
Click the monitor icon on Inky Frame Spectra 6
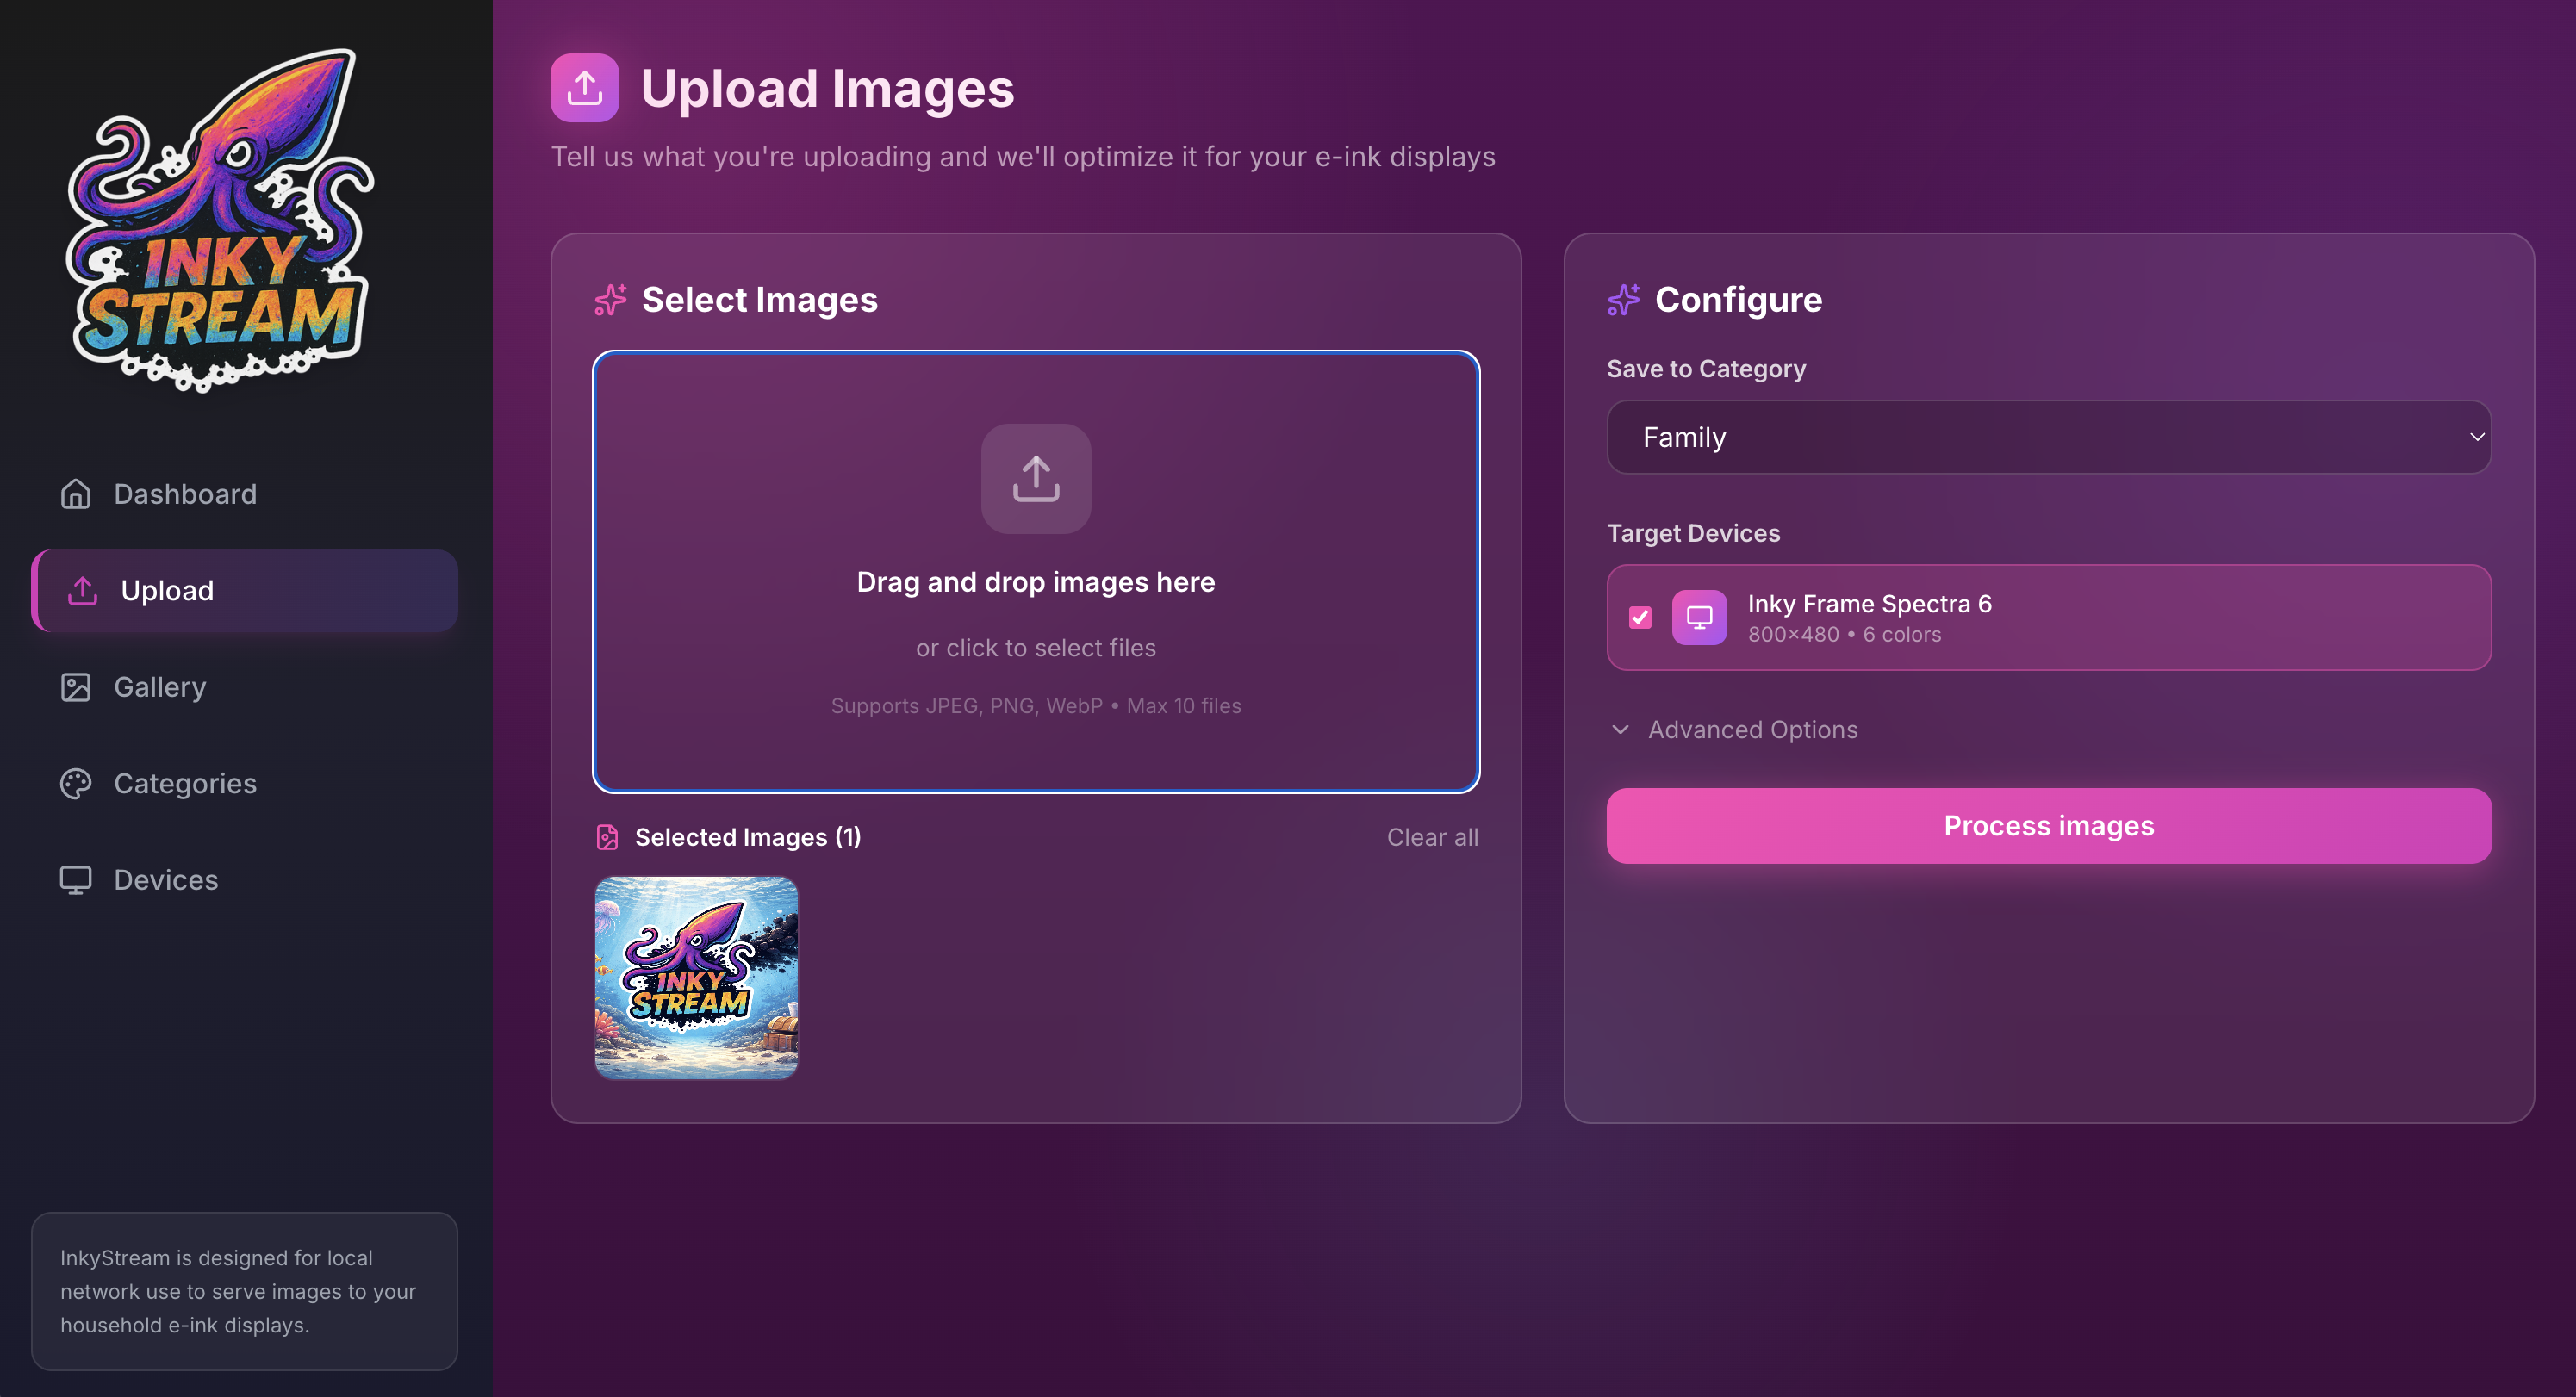1699,618
